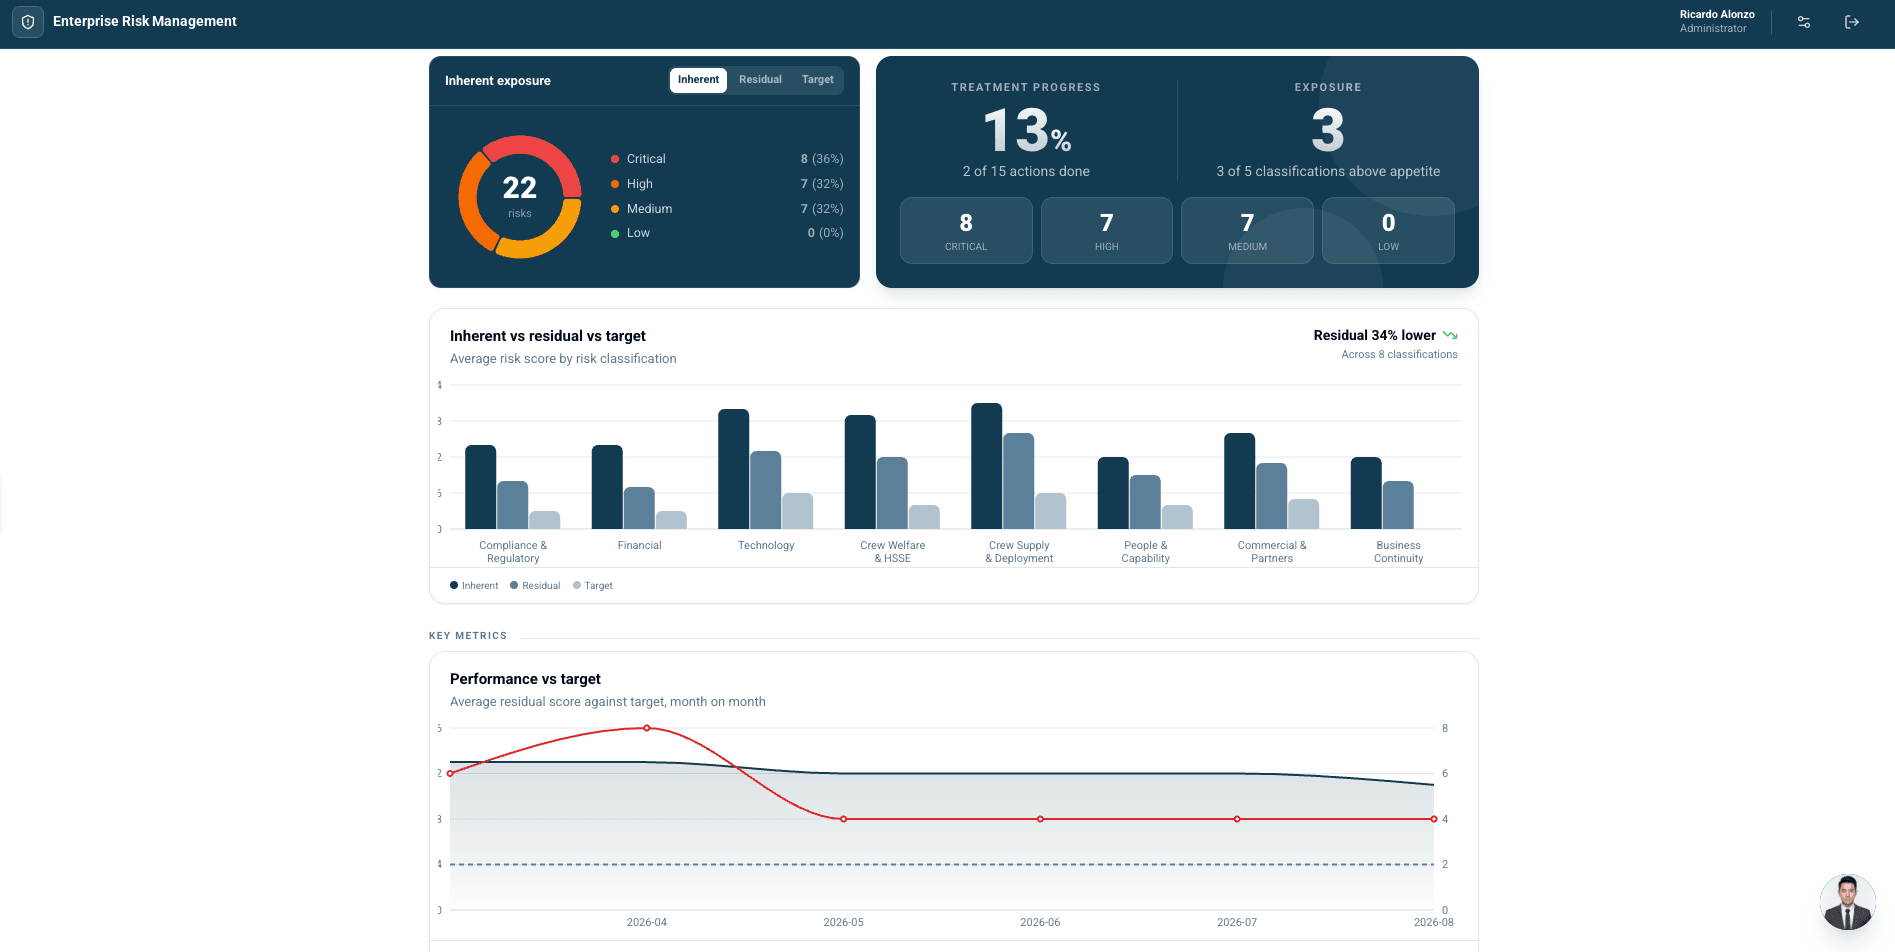Image resolution: width=1895 pixels, height=952 pixels.
Task: Click the Commercial & Partners axis label
Action: click(x=1272, y=552)
